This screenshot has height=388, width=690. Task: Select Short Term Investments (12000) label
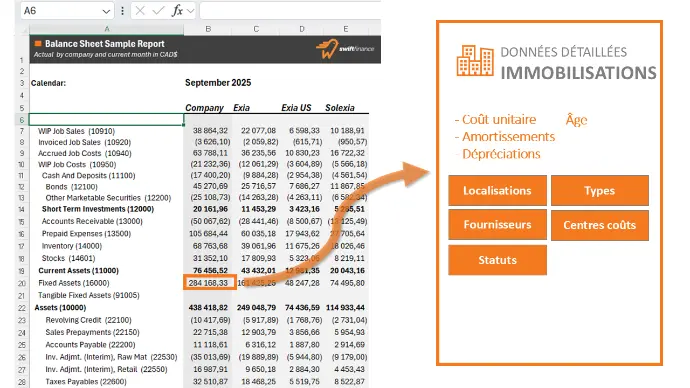coord(98,209)
